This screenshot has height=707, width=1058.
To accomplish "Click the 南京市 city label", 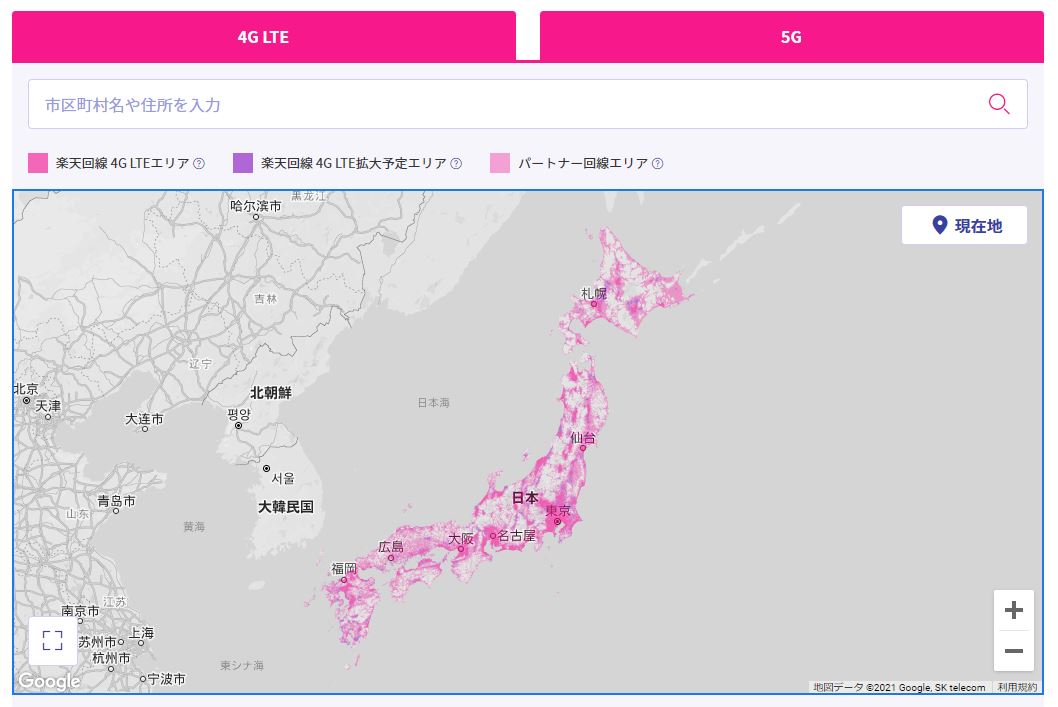I will [x=80, y=611].
